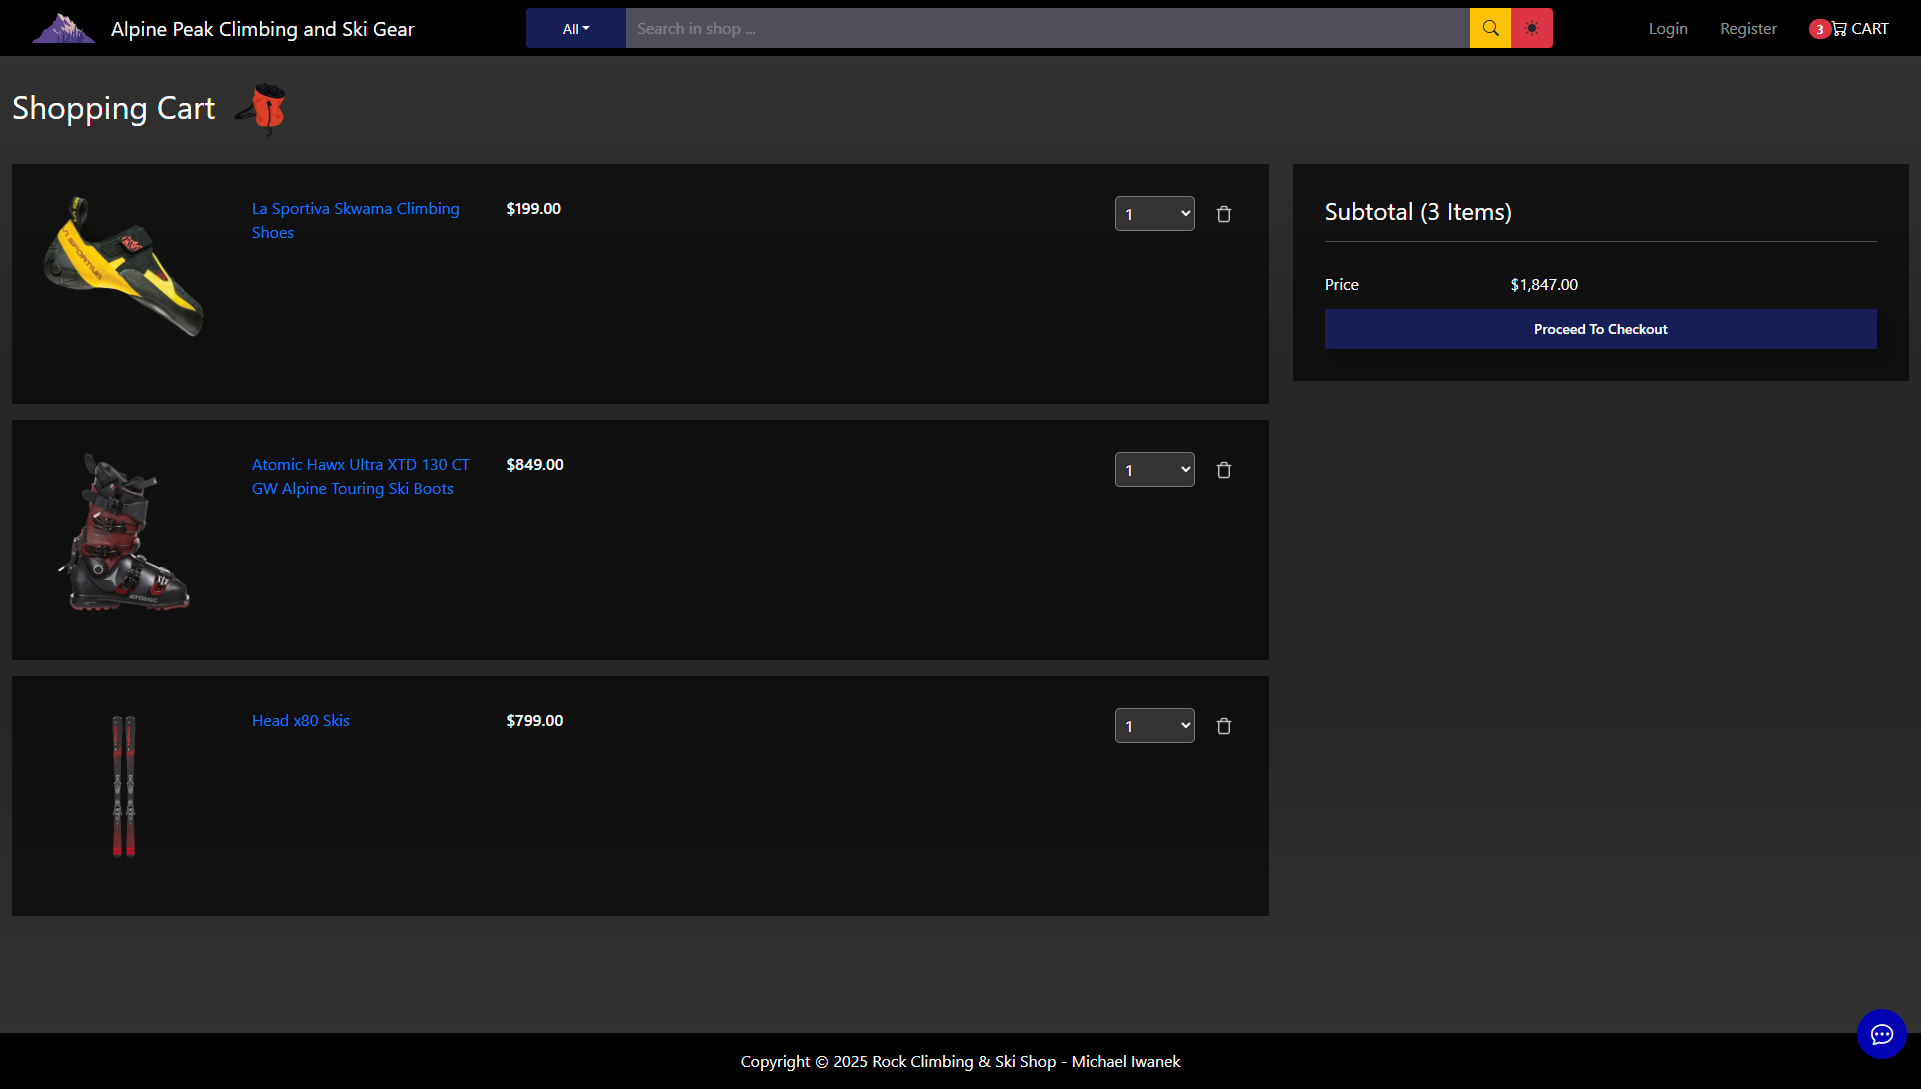Click the Alpine Peak mountain logo

point(63,28)
